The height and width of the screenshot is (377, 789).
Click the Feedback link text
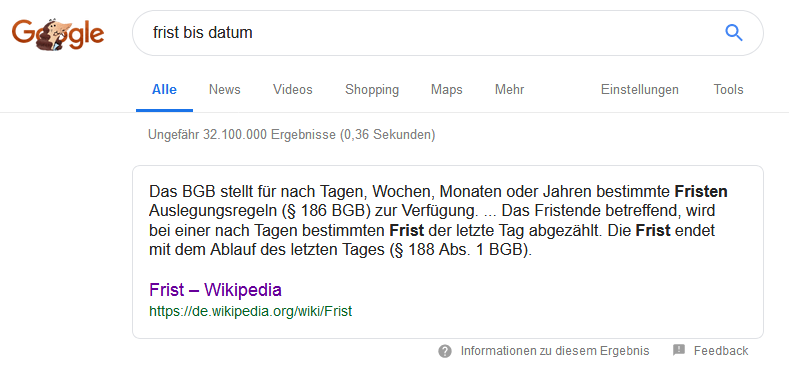point(721,351)
